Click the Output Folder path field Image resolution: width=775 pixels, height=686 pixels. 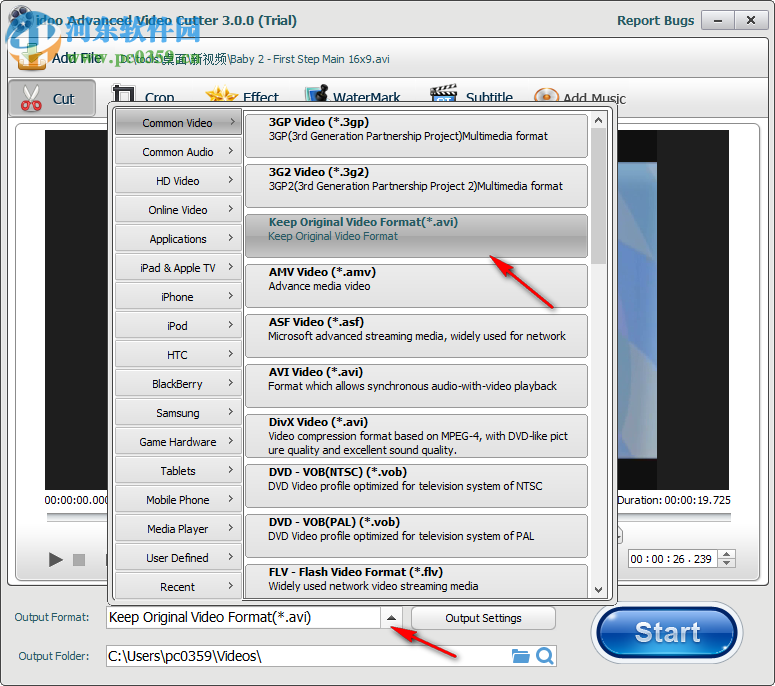pyautogui.click(x=308, y=656)
